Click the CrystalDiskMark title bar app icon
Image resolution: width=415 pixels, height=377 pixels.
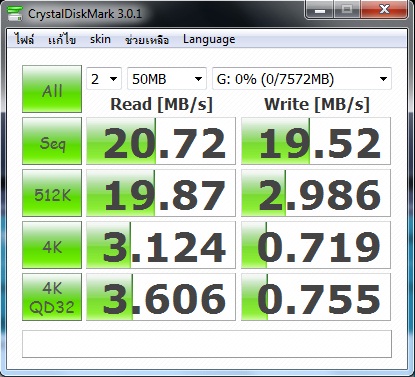coord(15,14)
